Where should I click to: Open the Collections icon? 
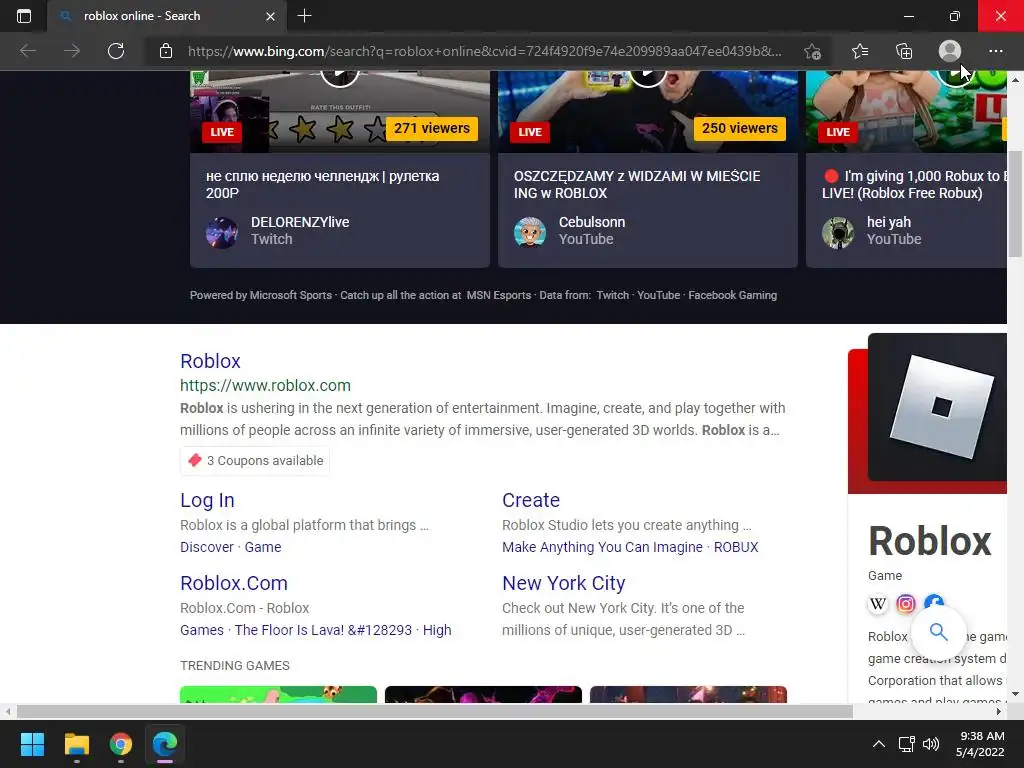(904, 51)
